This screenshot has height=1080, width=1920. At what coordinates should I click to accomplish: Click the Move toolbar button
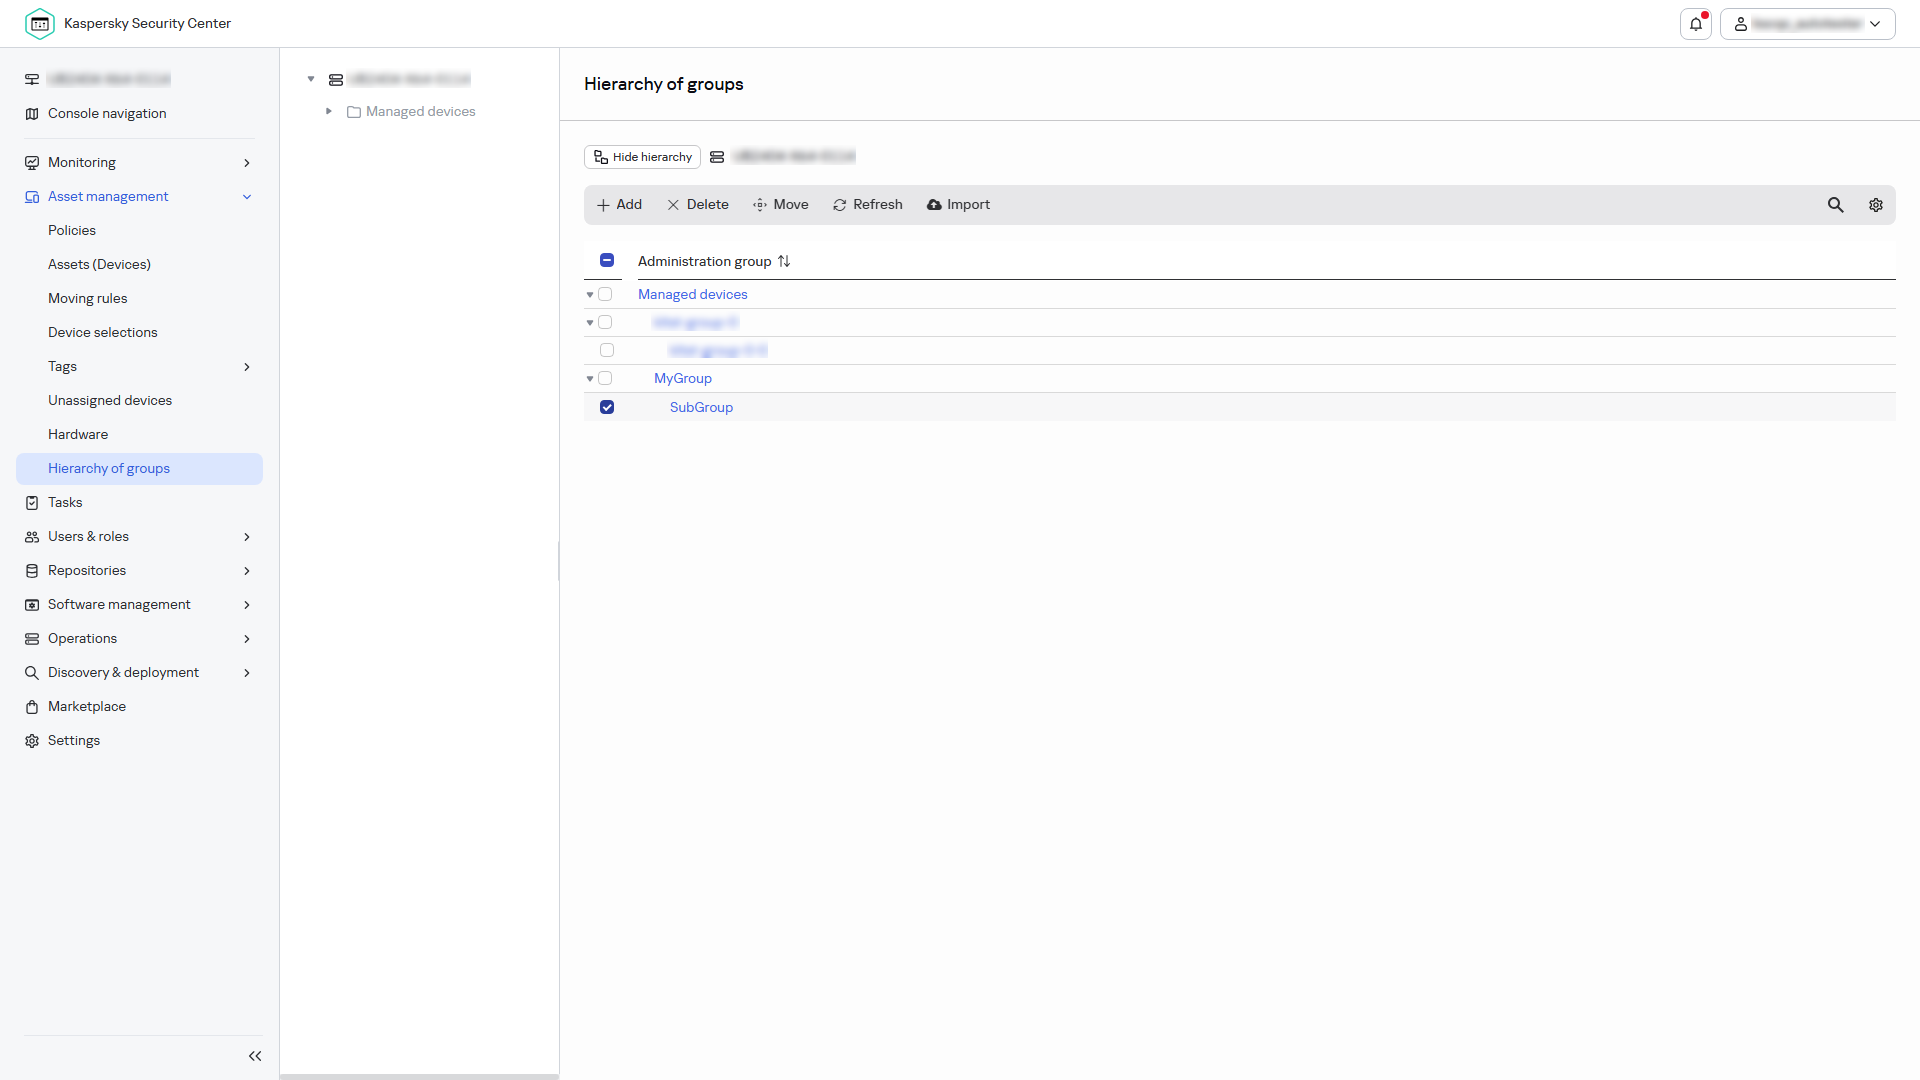(780, 205)
